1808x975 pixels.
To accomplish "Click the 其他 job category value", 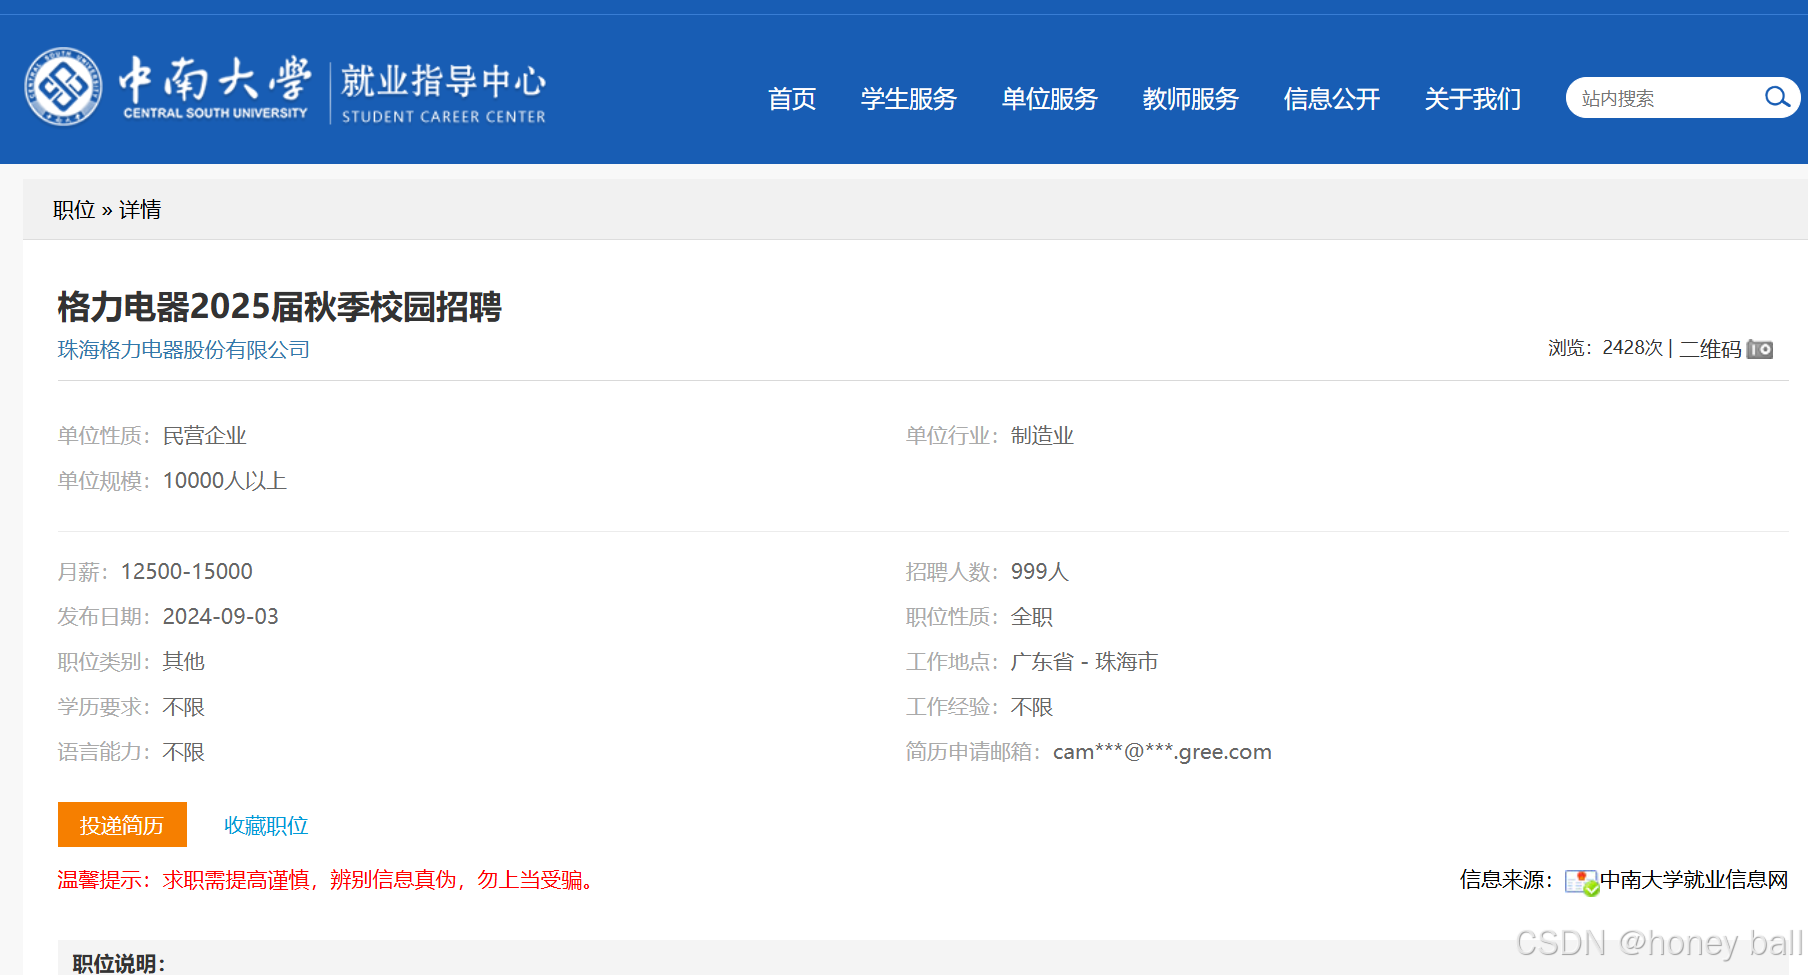I will click(184, 662).
